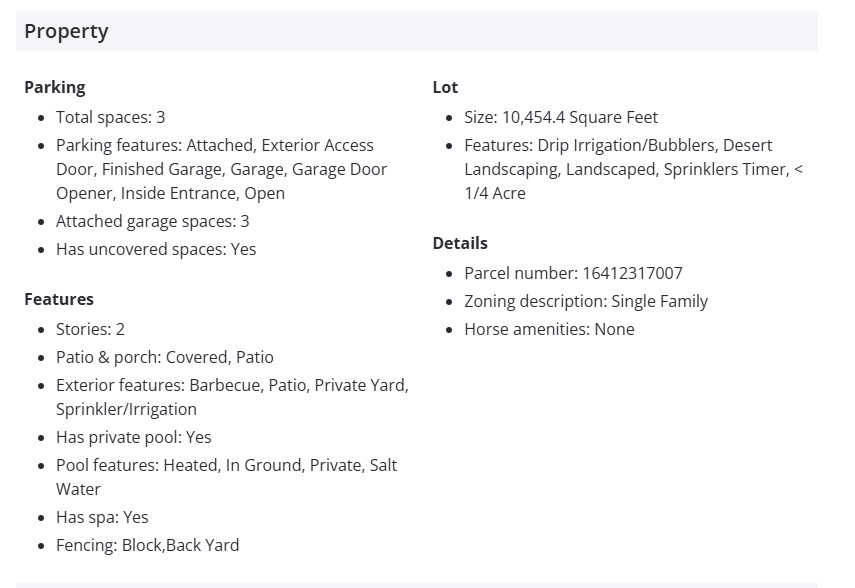Click the Property section header
The width and height of the screenshot is (855, 588).
point(66,31)
